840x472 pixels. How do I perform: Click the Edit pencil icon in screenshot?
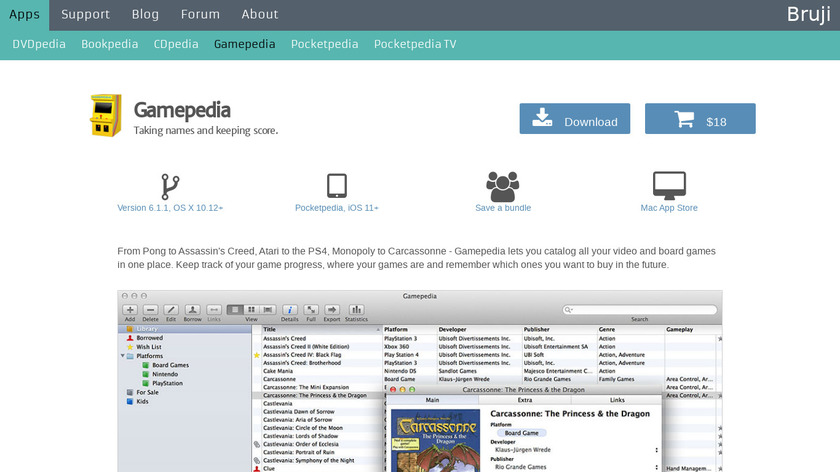click(171, 310)
